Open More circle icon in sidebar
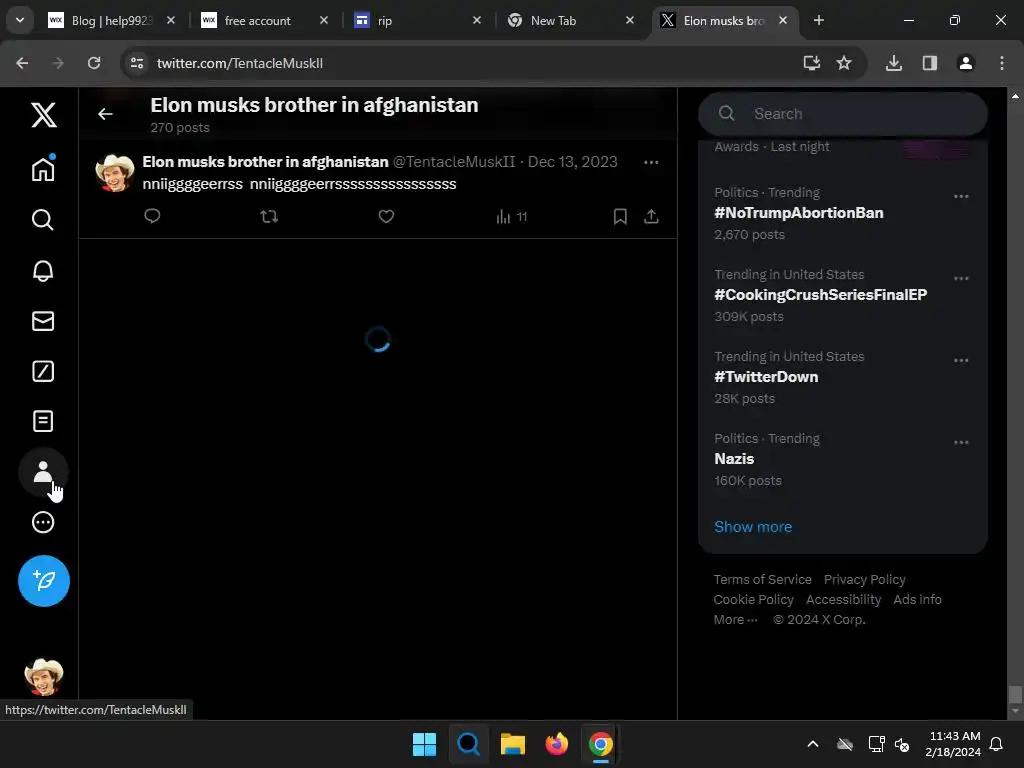The image size is (1024, 768). click(43, 522)
